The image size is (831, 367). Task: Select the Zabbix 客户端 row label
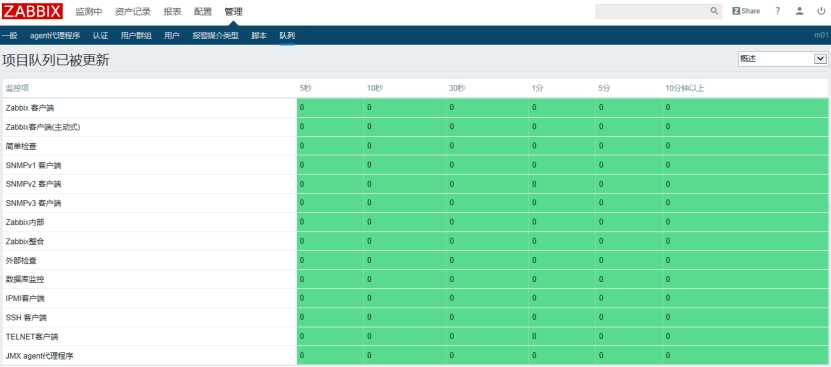coord(30,108)
